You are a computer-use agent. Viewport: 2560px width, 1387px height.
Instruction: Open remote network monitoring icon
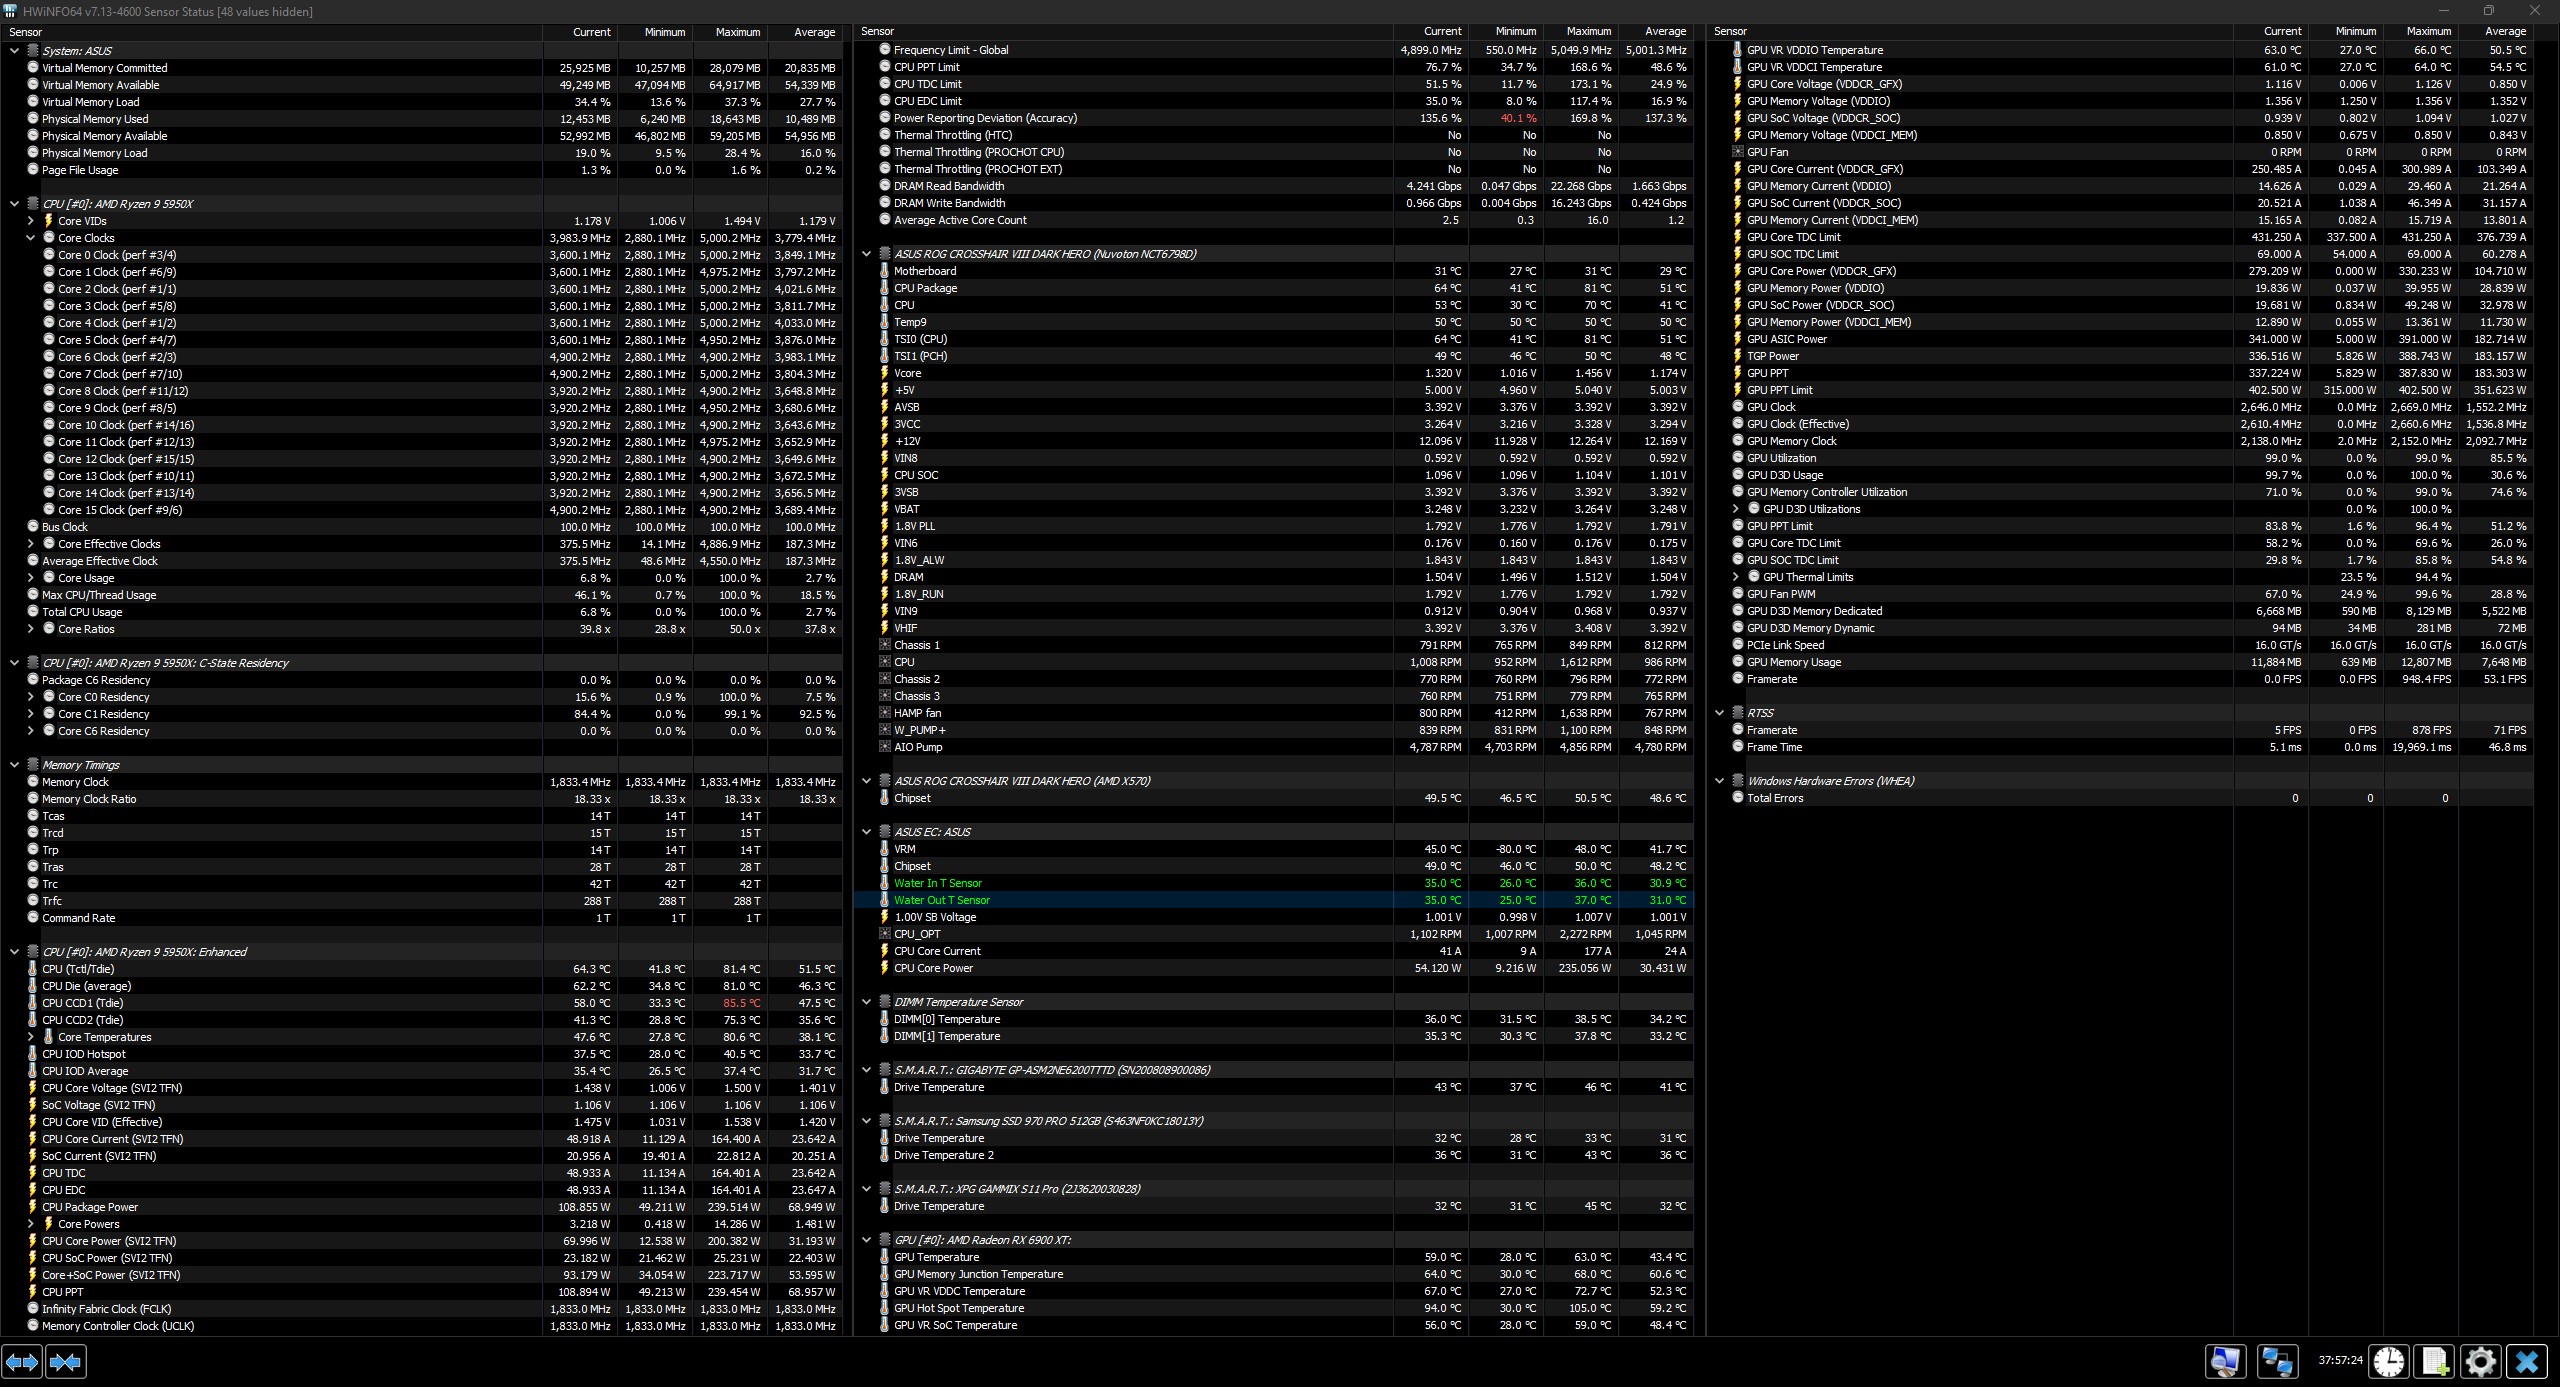[x=2278, y=1361]
